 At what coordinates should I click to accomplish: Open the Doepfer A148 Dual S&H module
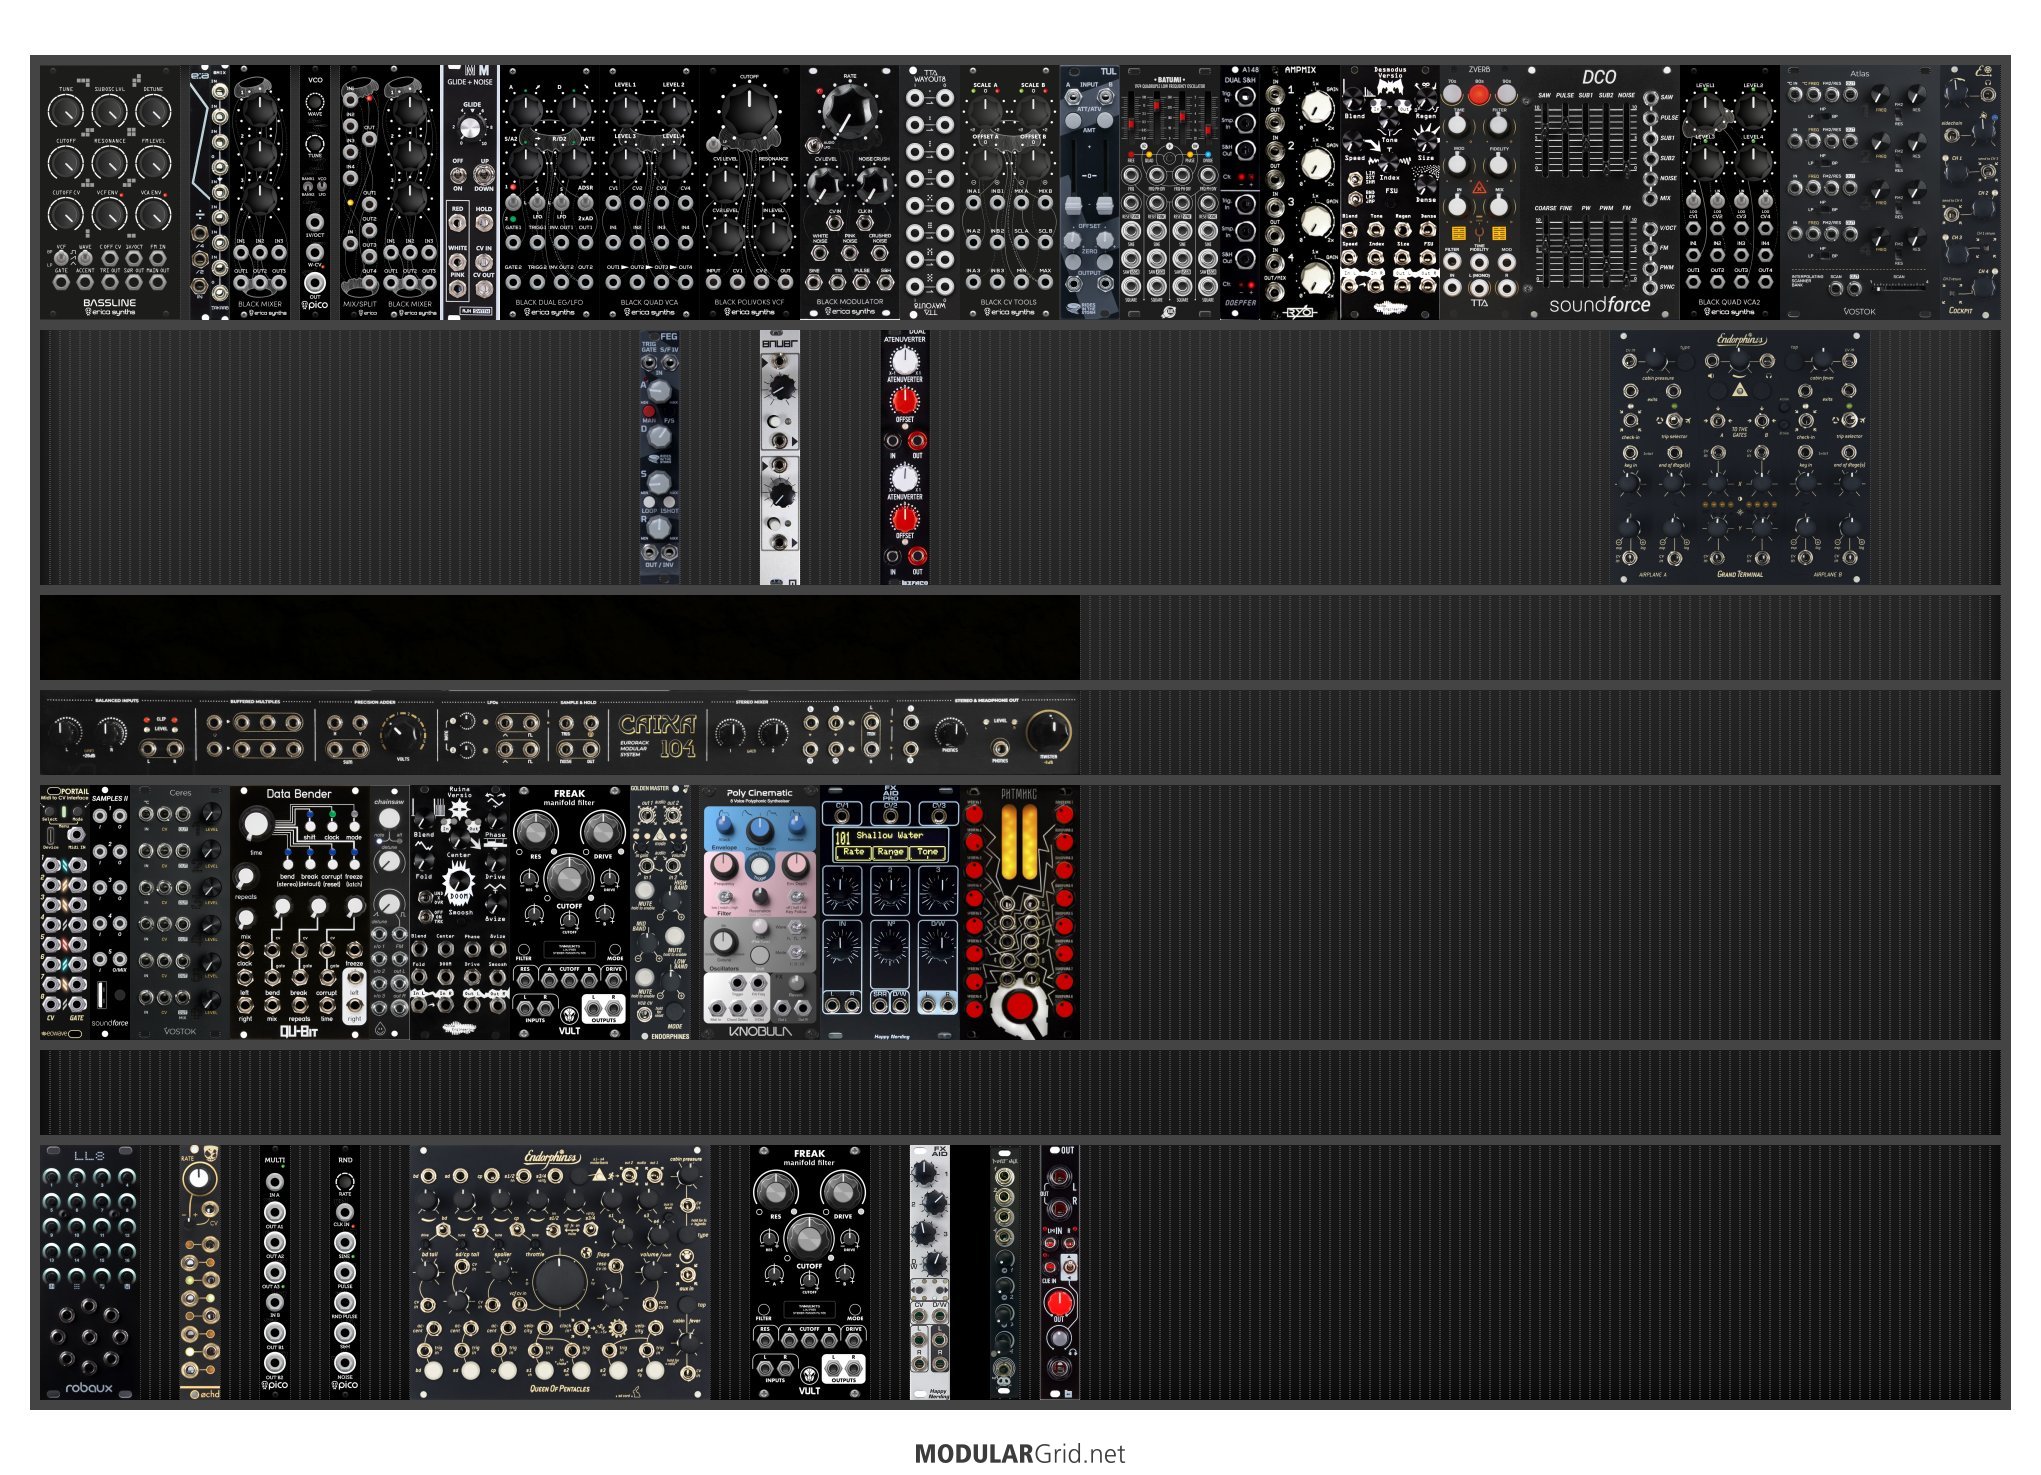click(x=1240, y=193)
